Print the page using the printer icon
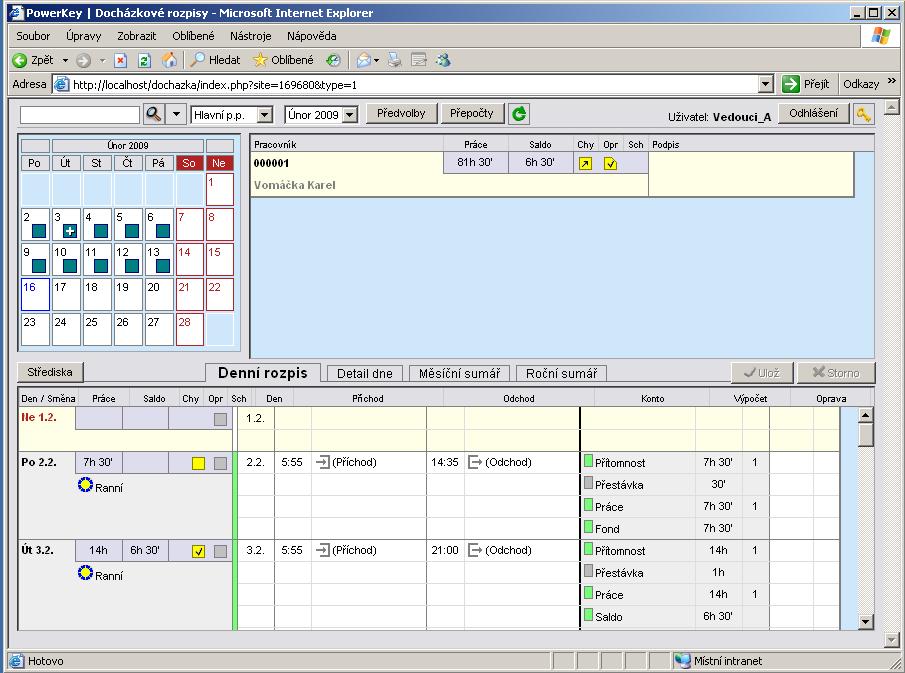 click(395, 60)
